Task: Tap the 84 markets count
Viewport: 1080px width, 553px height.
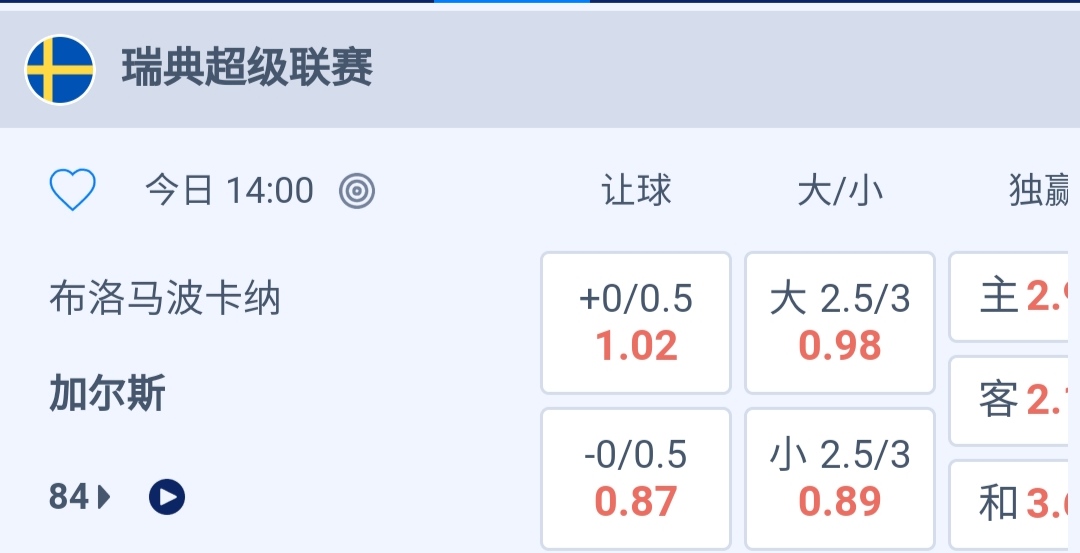Action: point(69,496)
